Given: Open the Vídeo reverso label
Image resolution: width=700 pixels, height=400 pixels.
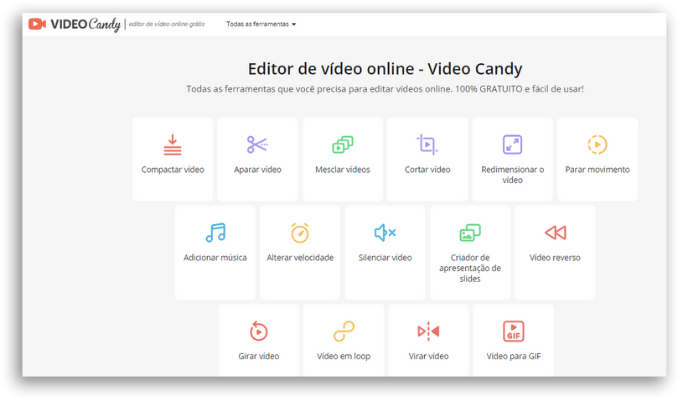Looking at the screenshot, I should pos(555,258).
